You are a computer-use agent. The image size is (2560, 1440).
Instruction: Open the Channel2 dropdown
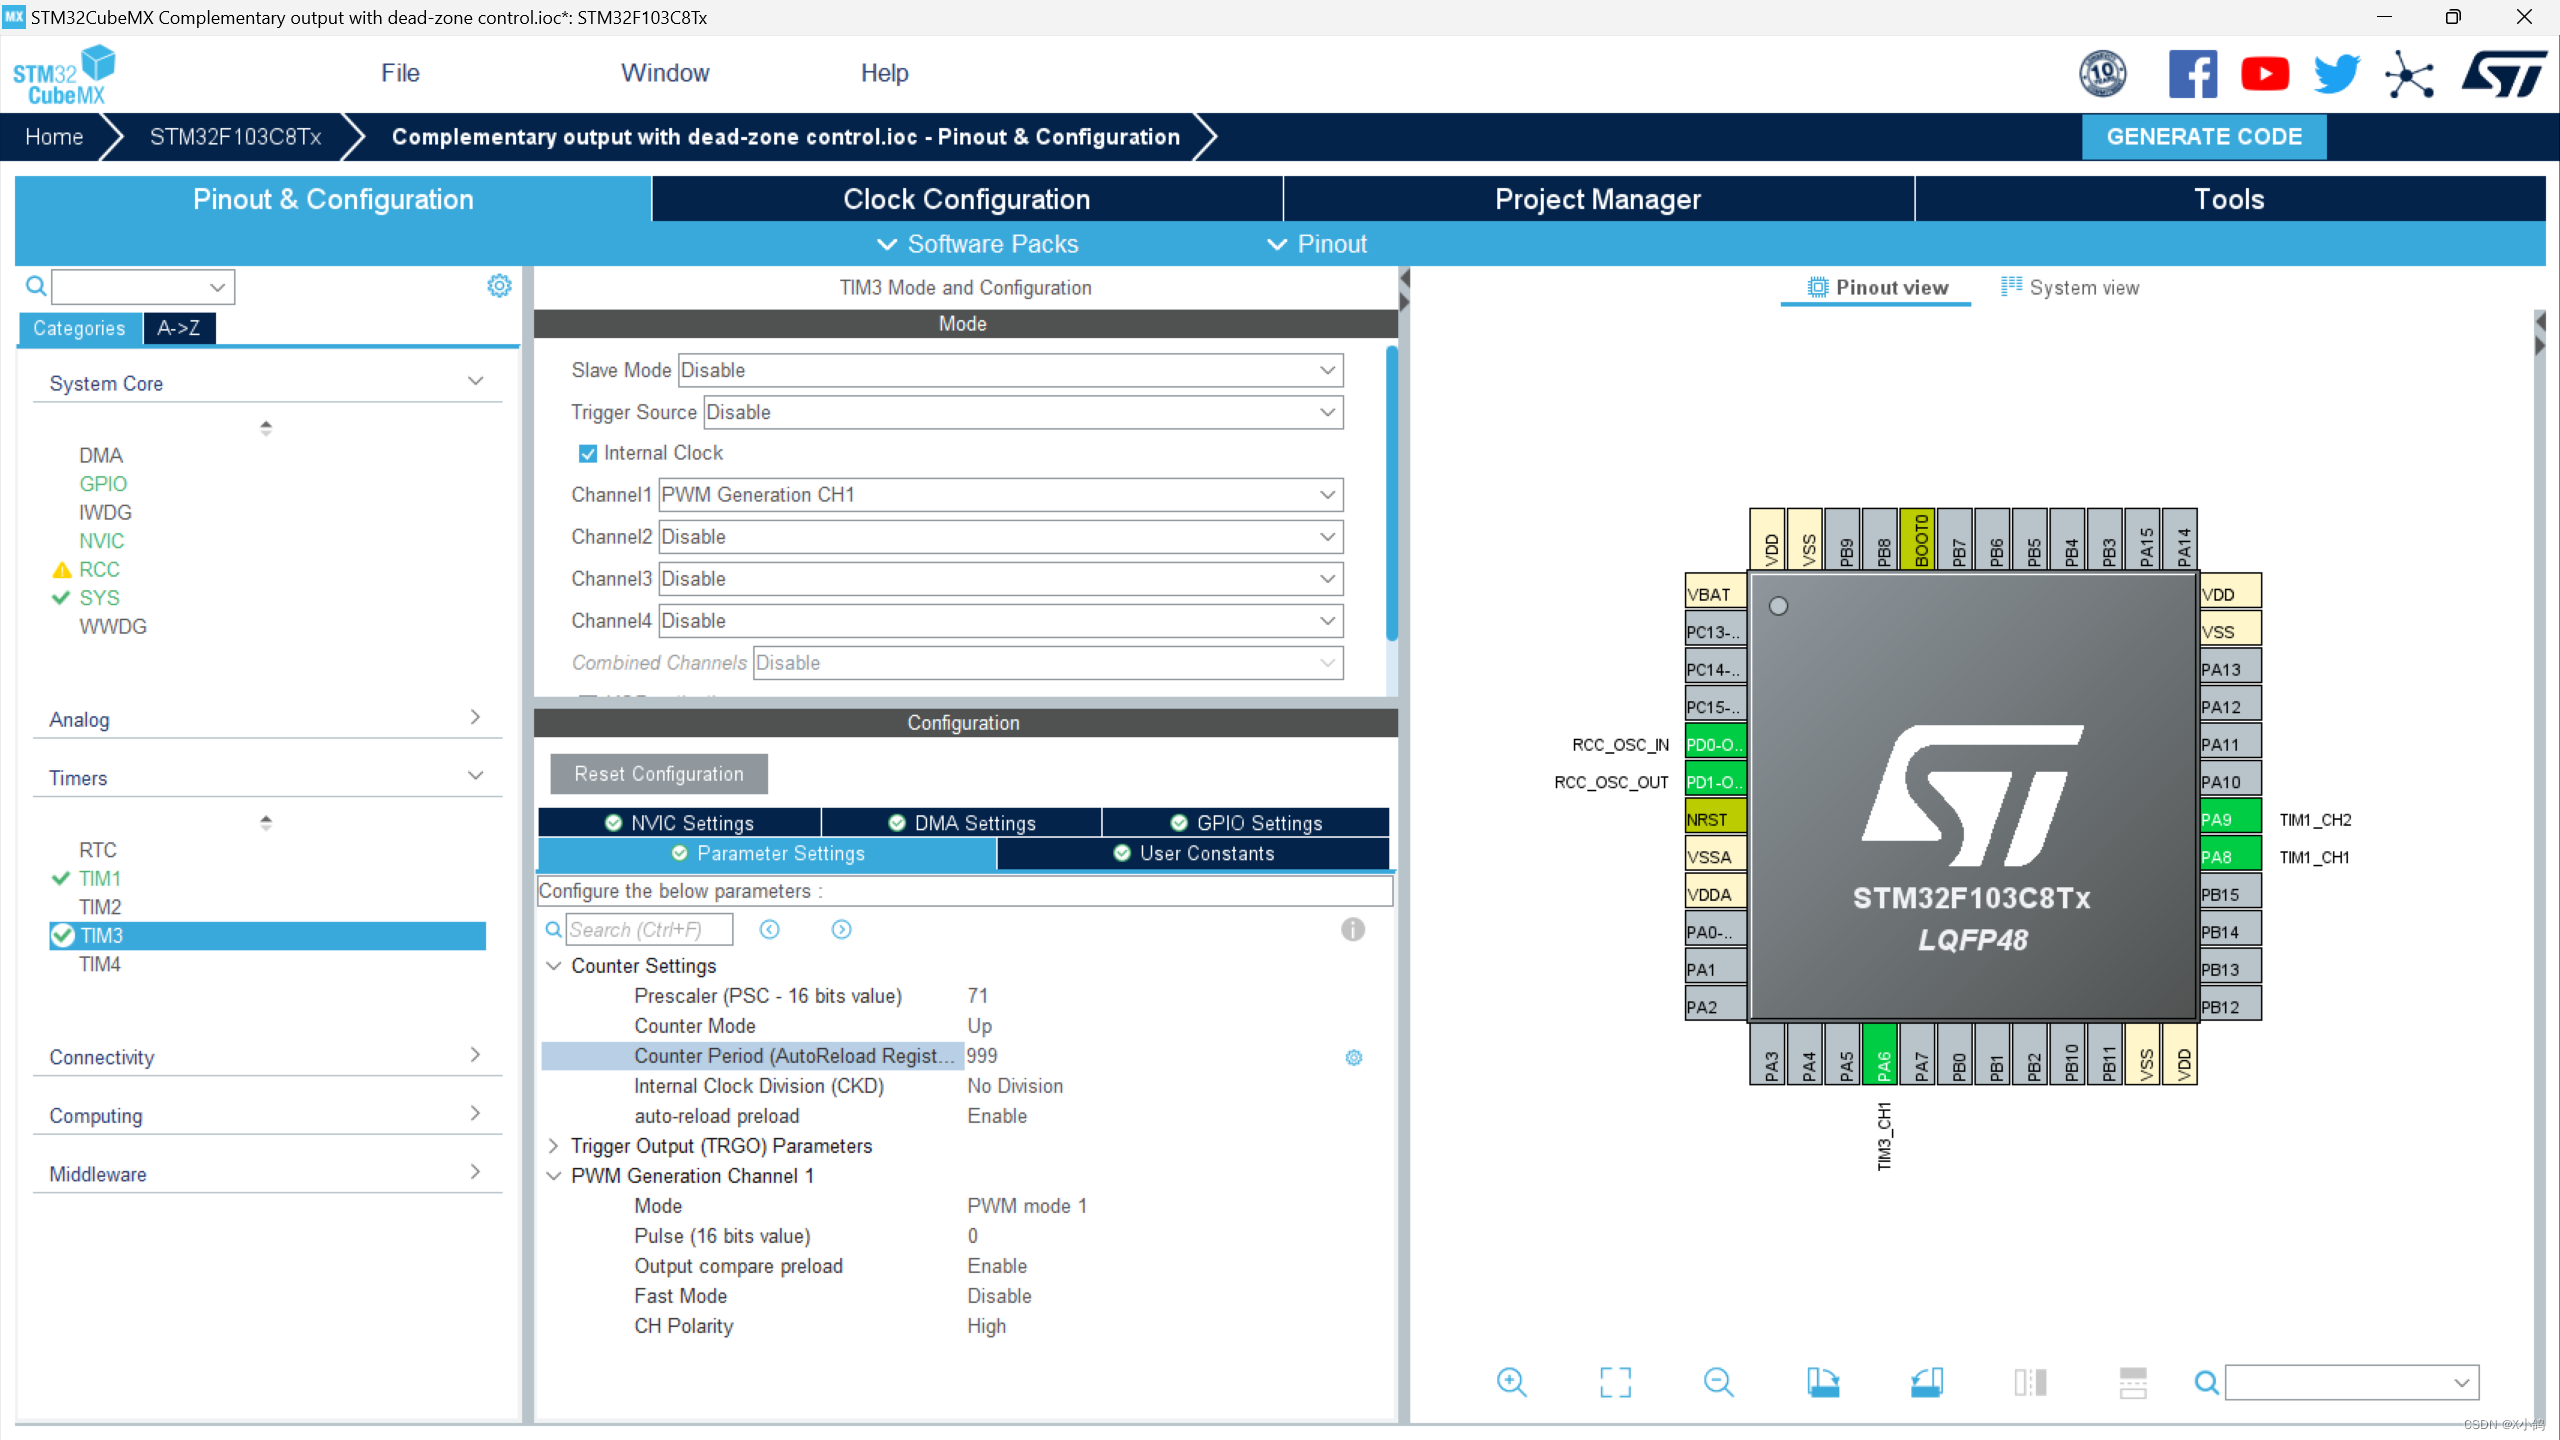tap(1000, 537)
